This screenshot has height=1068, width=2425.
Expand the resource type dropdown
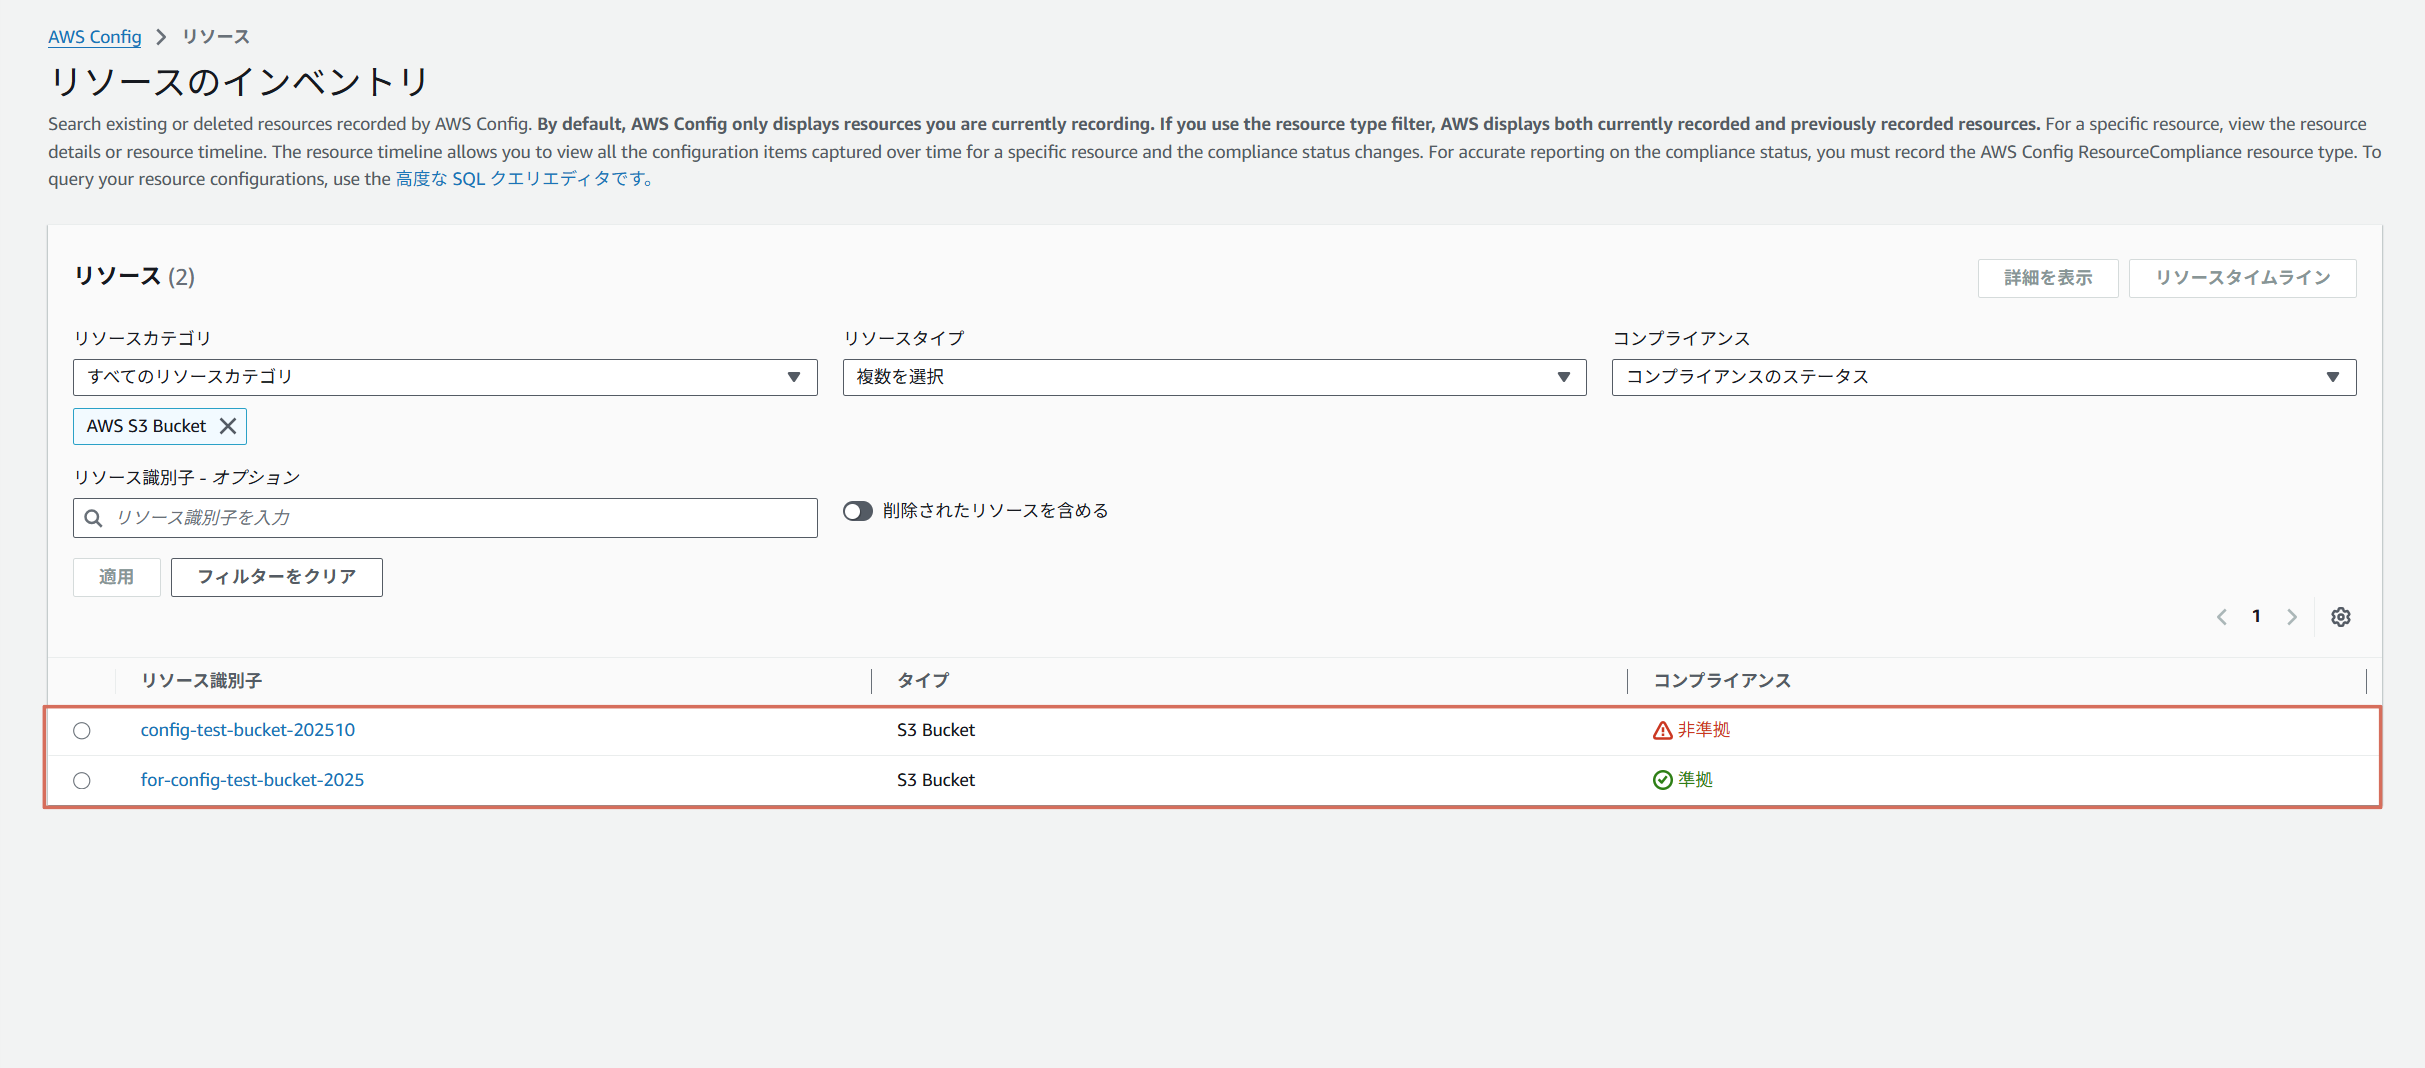[1214, 377]
